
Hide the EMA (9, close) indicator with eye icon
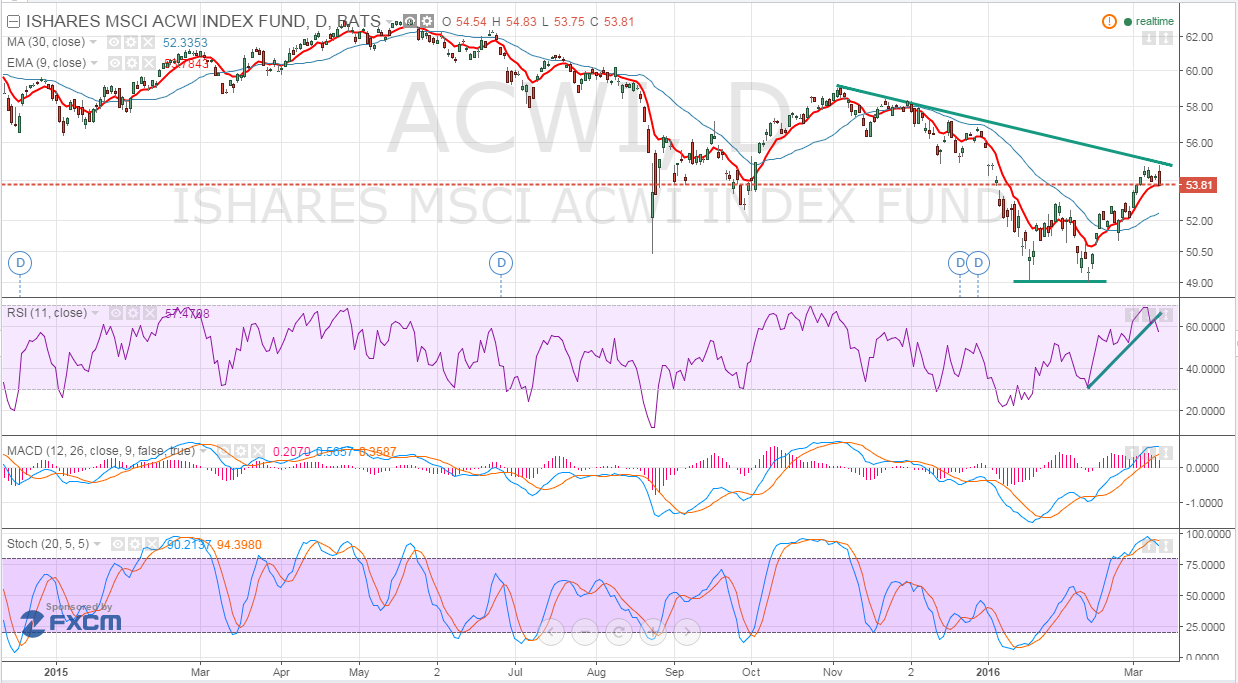coord(114,62)
